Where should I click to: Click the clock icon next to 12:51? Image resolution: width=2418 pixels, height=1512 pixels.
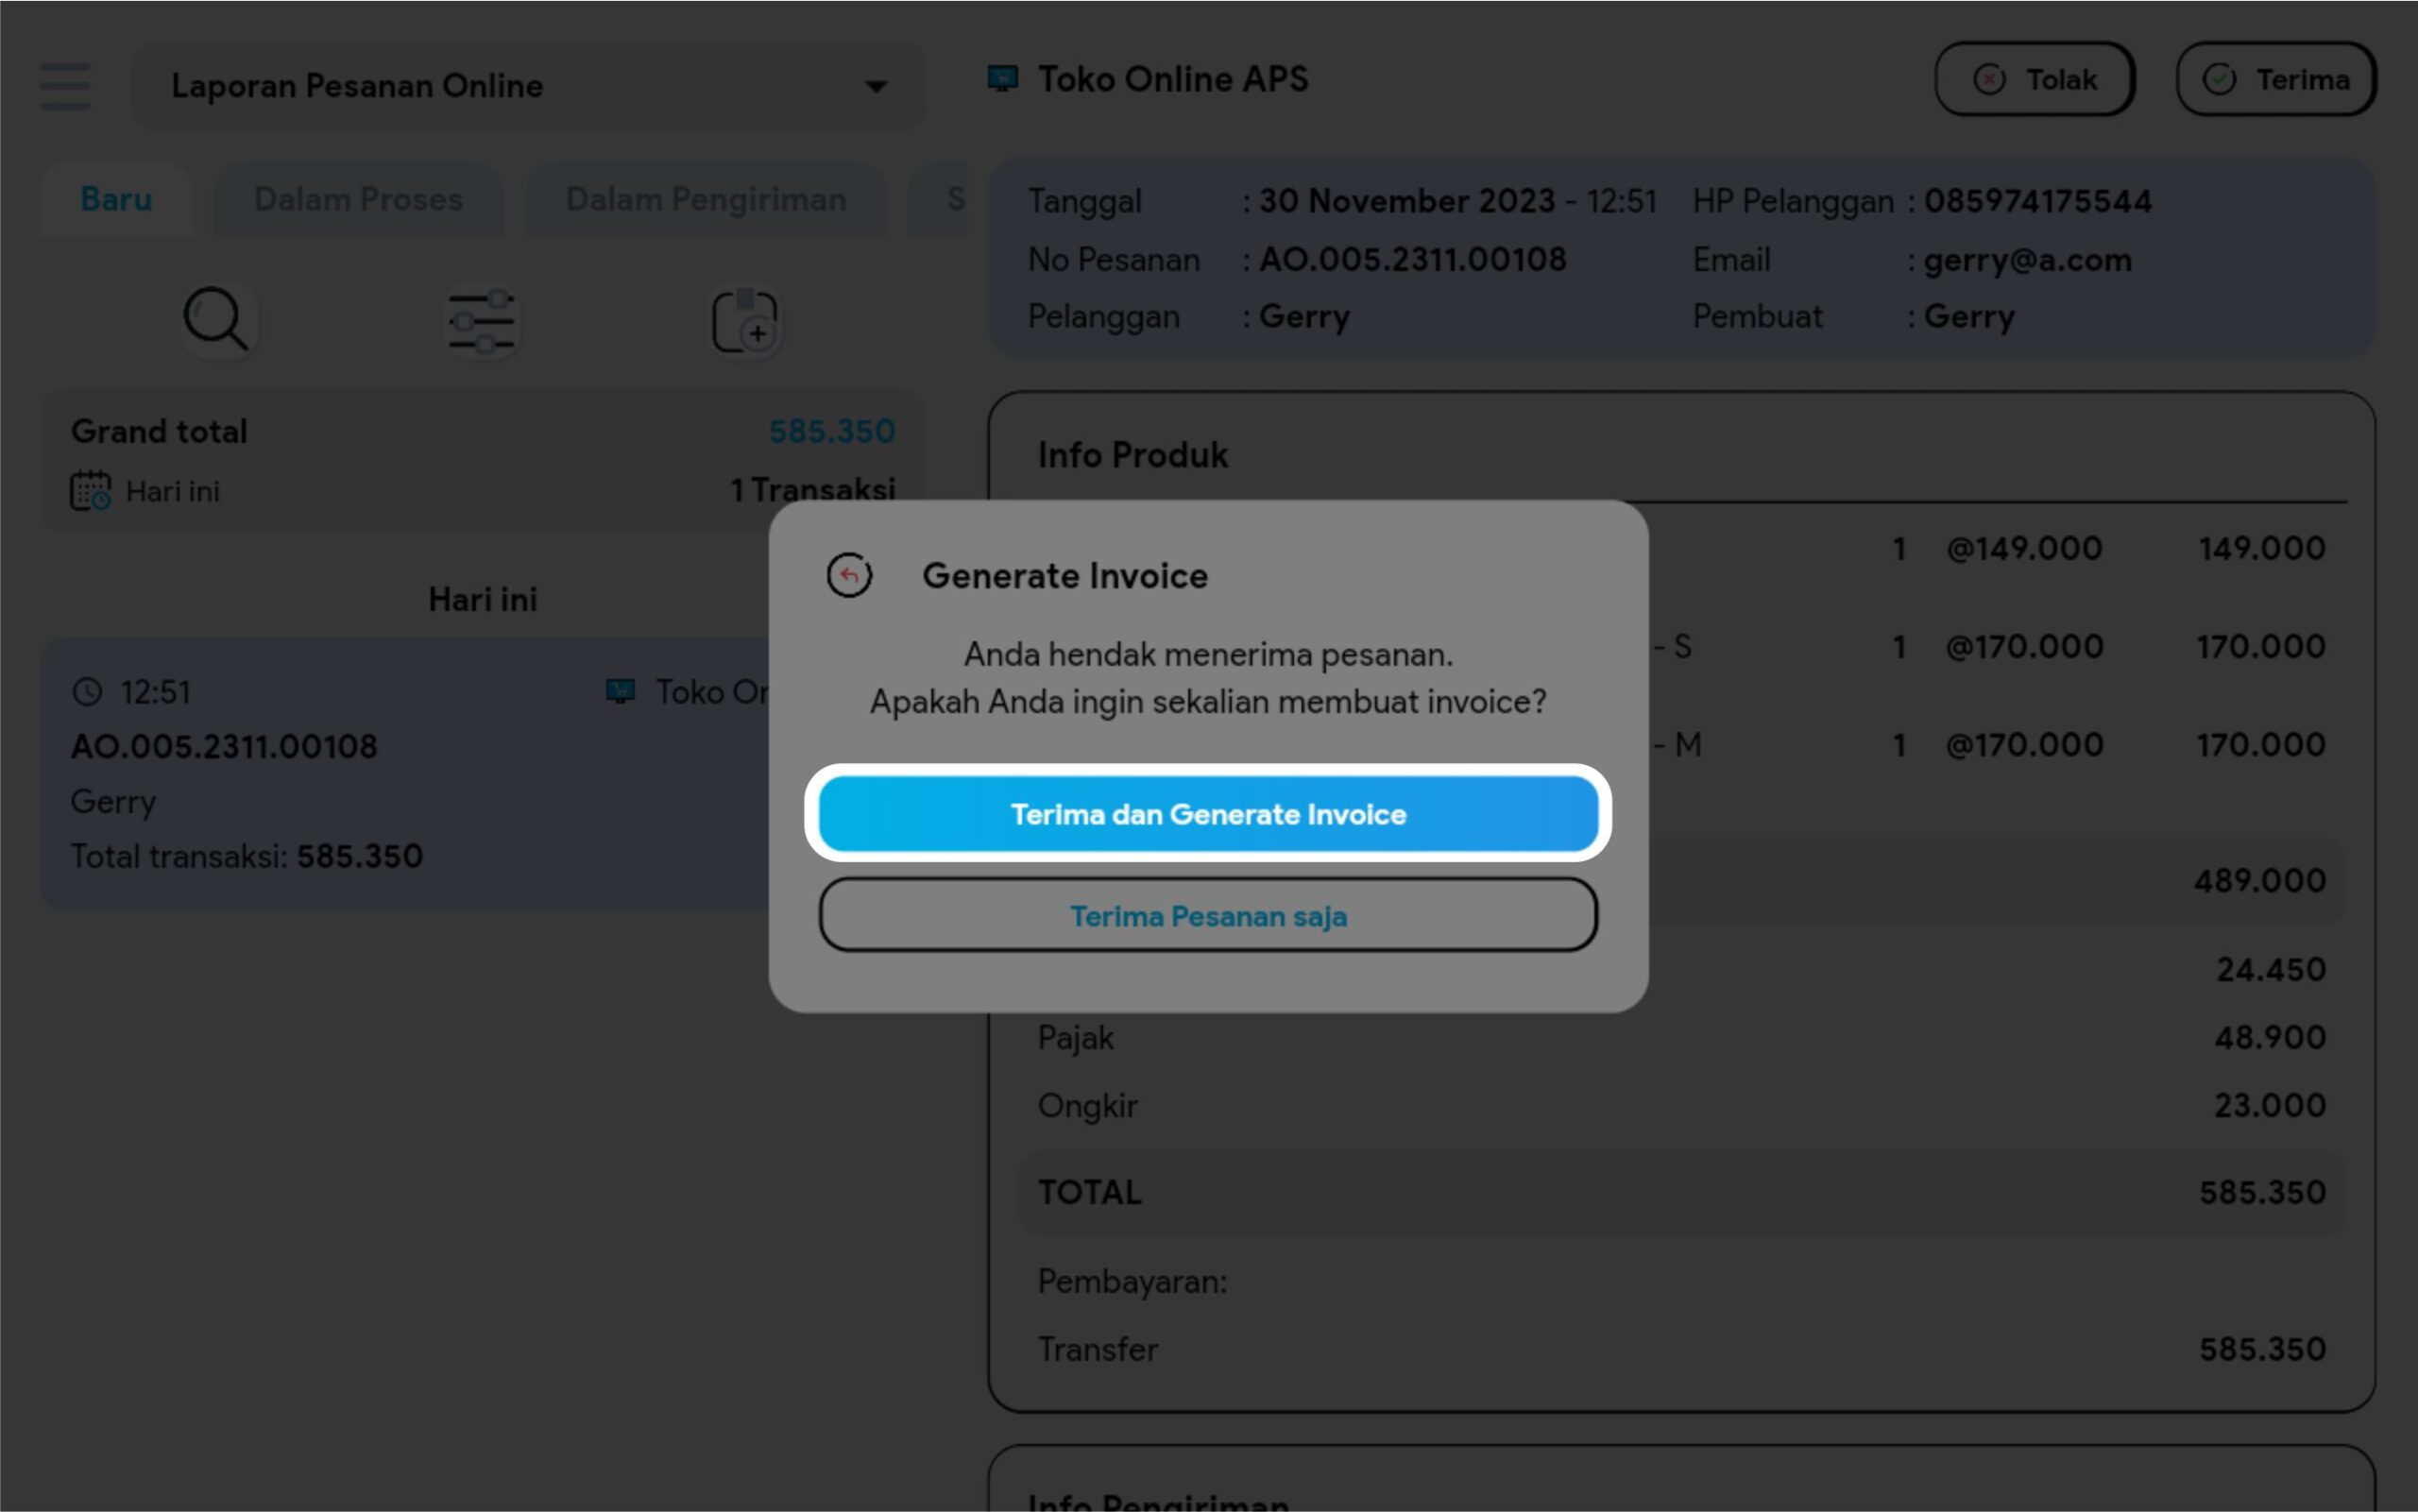(x=88, y=692)
